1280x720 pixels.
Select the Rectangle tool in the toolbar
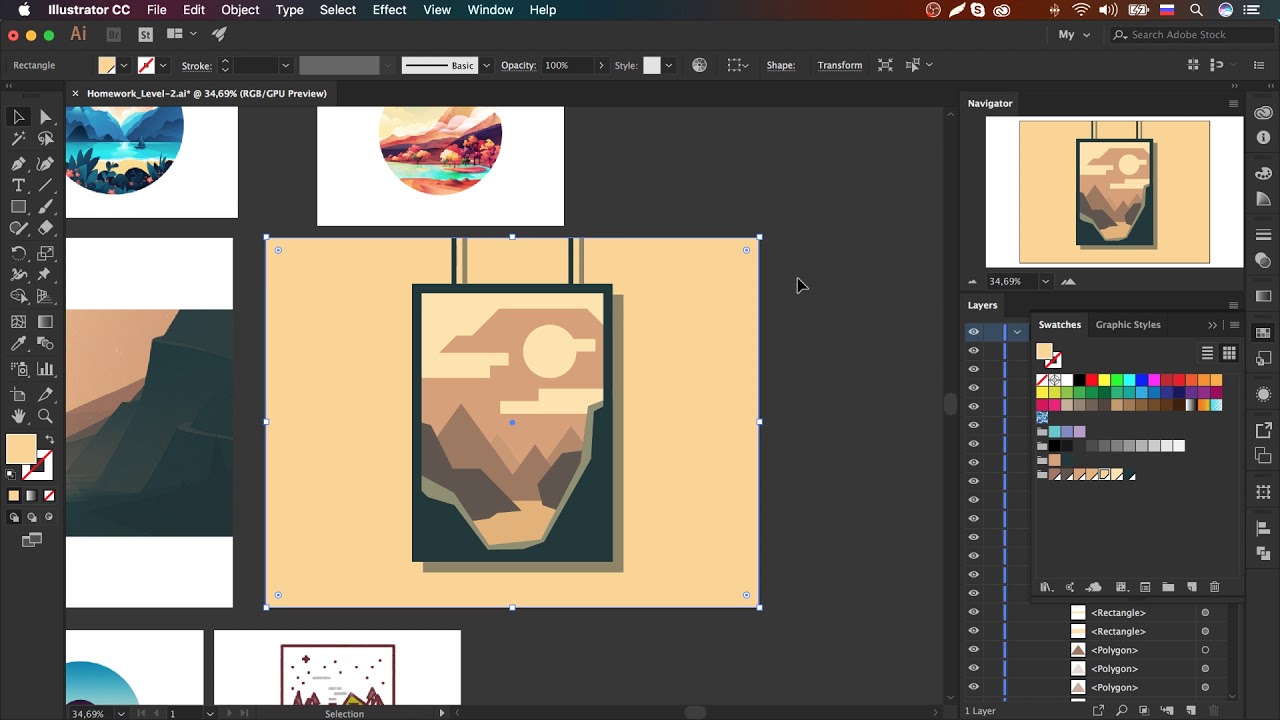click(18, 207)
